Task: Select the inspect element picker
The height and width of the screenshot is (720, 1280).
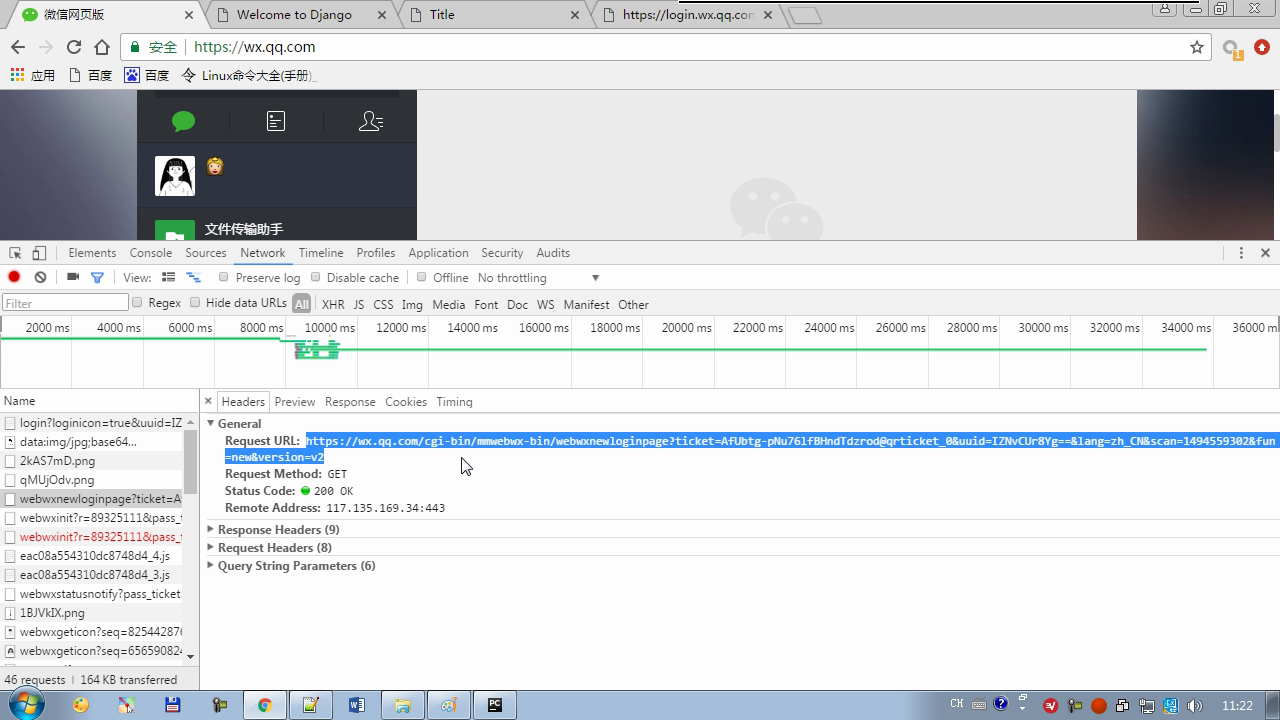Action: (15, 253)
